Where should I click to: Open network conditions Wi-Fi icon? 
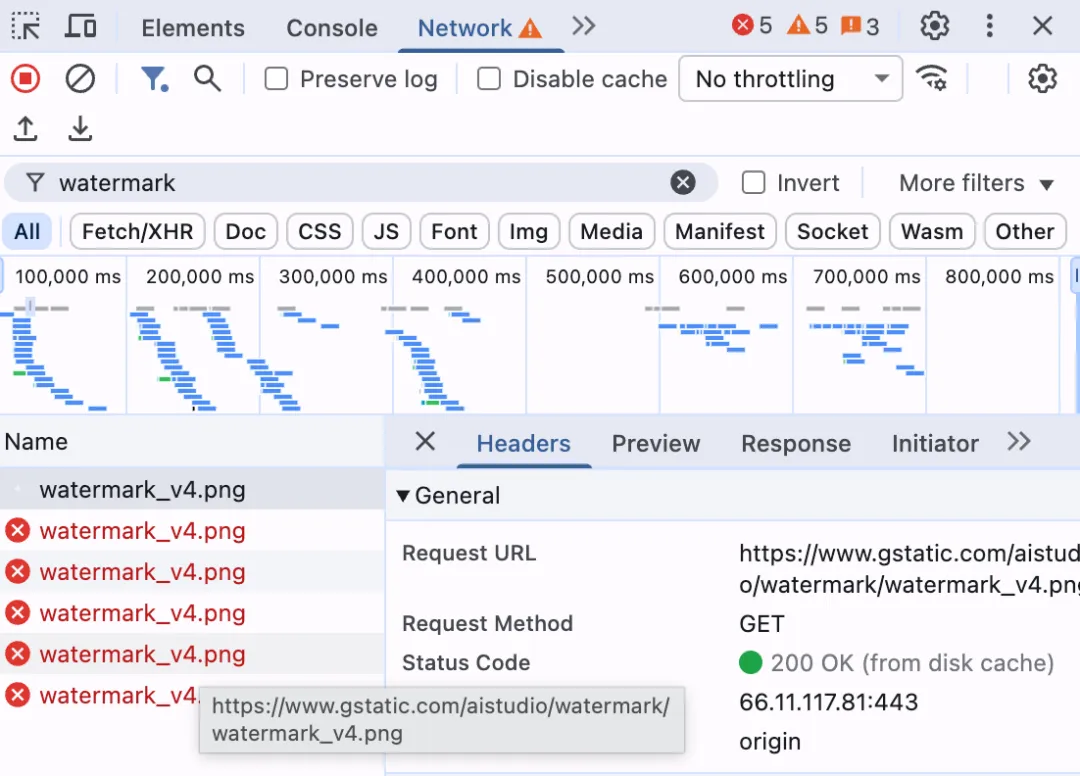click(x=932, y=78)
